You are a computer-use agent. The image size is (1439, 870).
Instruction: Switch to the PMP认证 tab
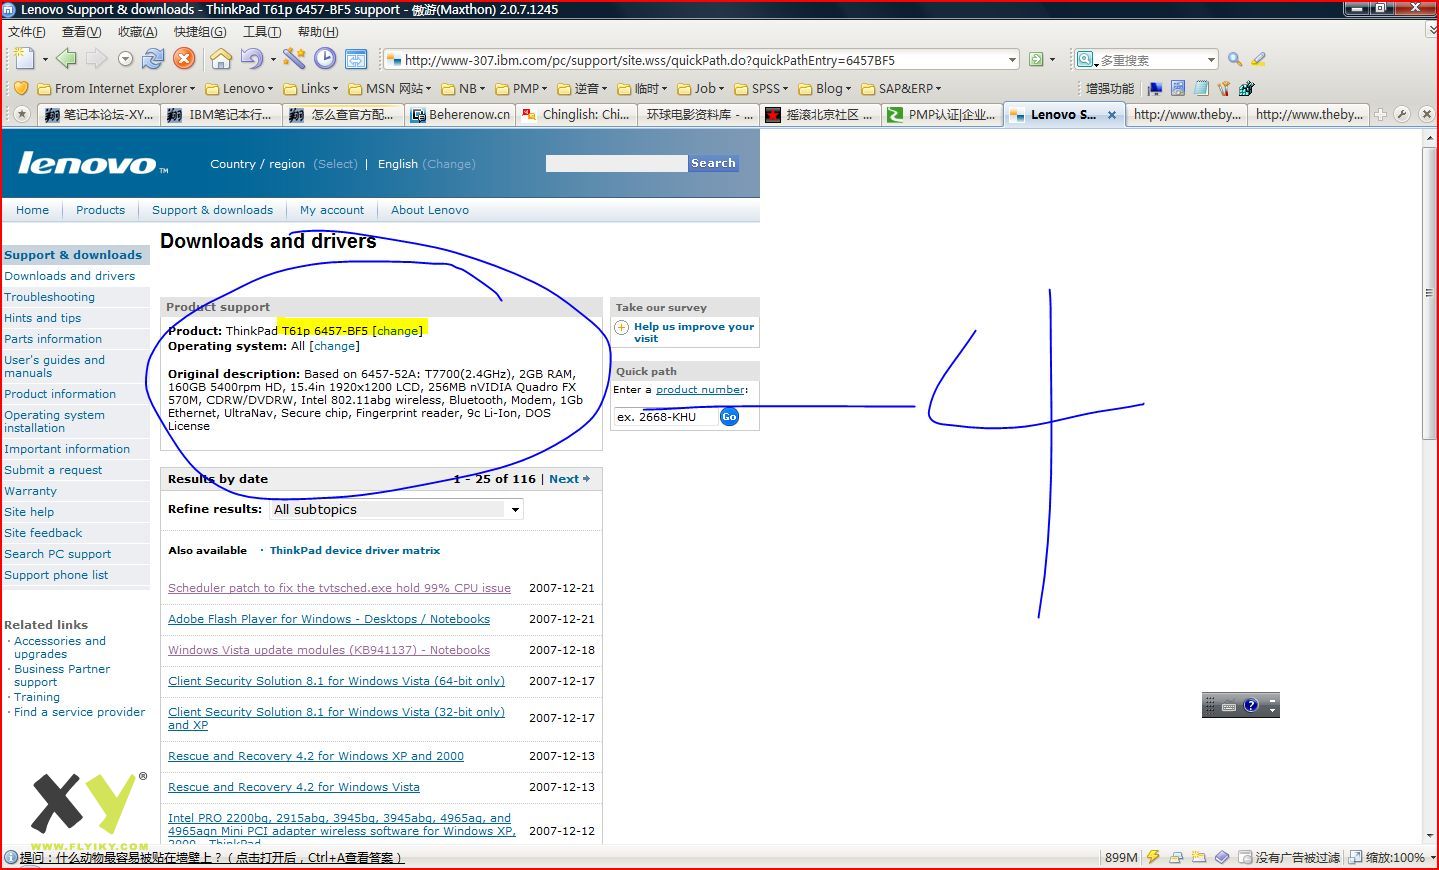pyautogui.click(x=942, y=114)
